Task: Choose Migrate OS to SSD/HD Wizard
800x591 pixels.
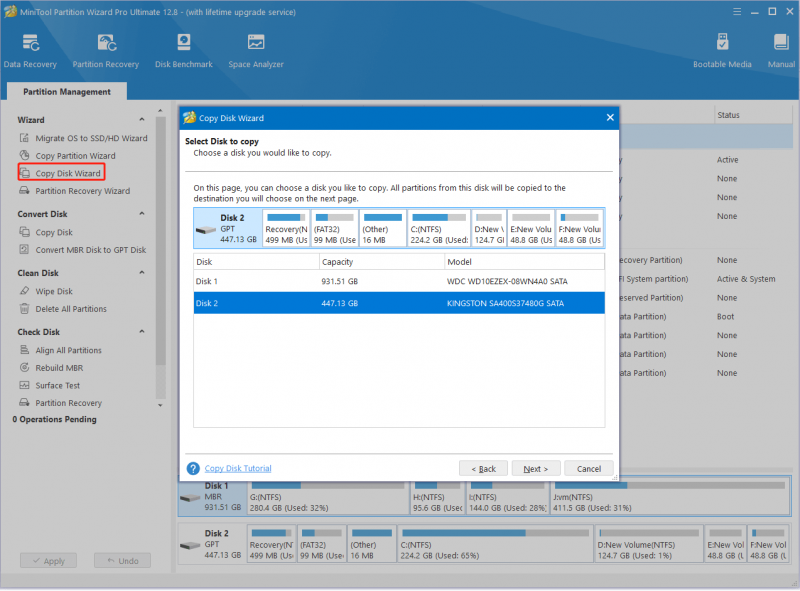Action: (x=84, y=138)
